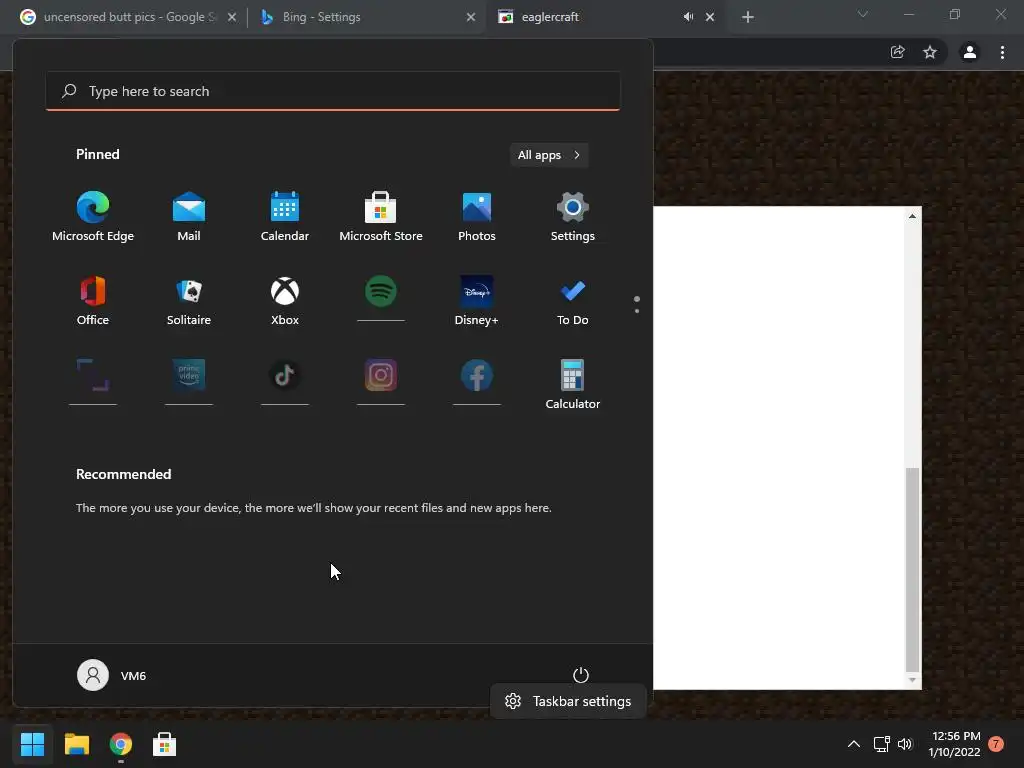Open the network status tray icon
Screen dimensions: 1024x768
[x=882, y=744]
